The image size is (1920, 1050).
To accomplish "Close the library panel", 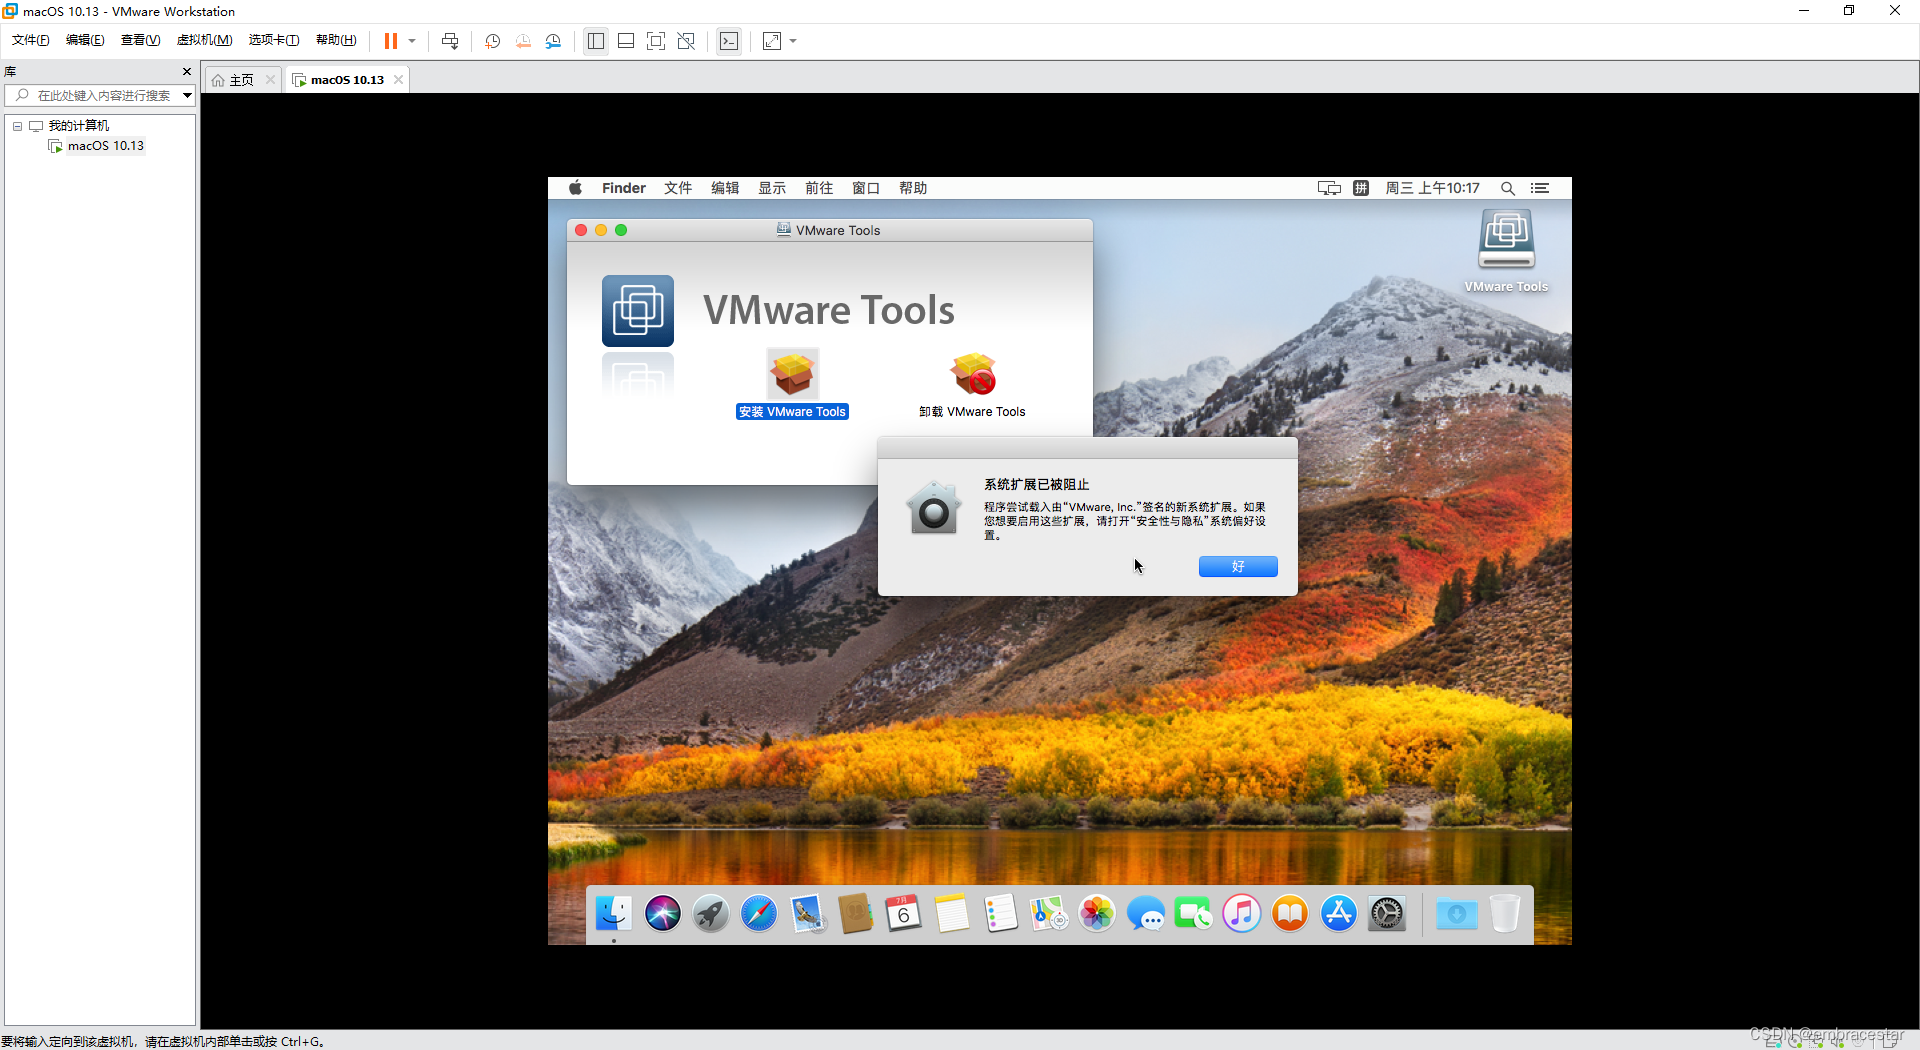I will (187, 71).
